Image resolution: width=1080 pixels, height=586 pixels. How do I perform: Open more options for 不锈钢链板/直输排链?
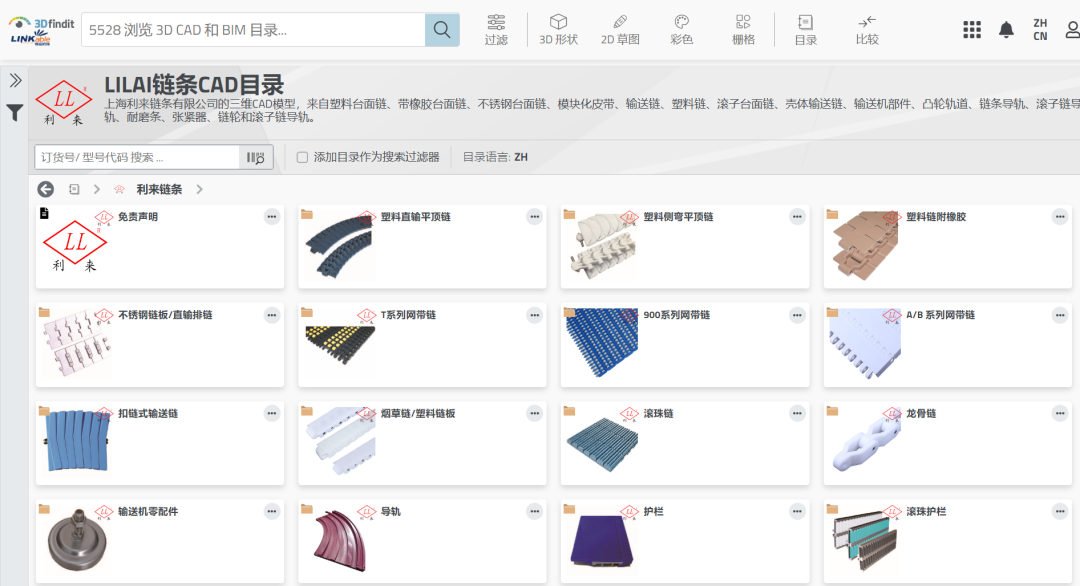(272, 315)
